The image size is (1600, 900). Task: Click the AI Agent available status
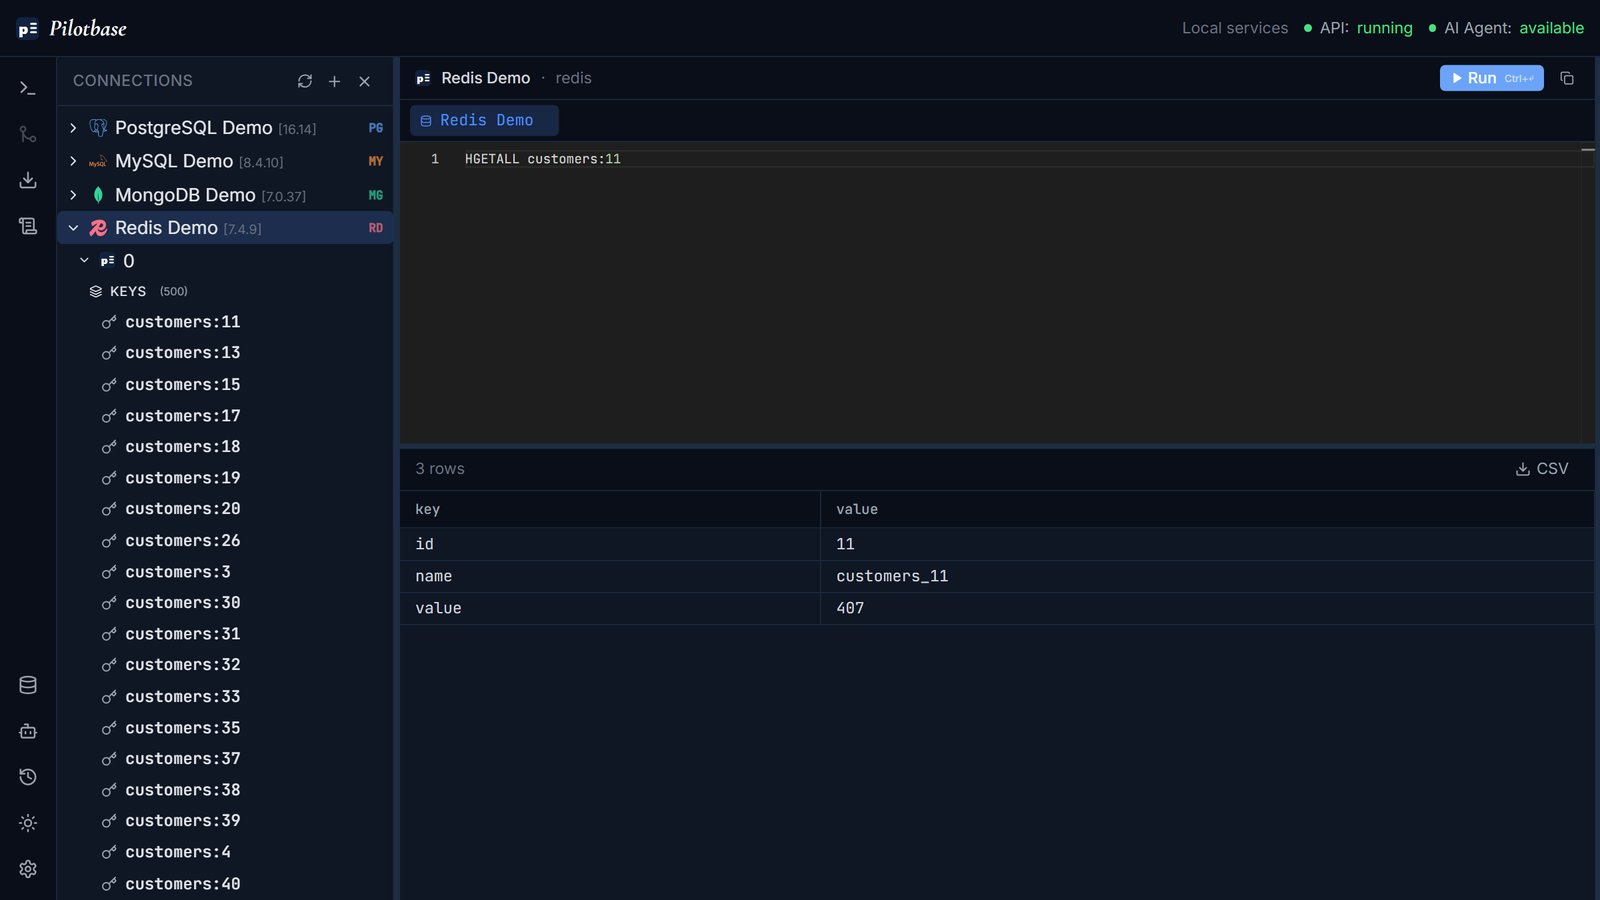pos(1506,28)
